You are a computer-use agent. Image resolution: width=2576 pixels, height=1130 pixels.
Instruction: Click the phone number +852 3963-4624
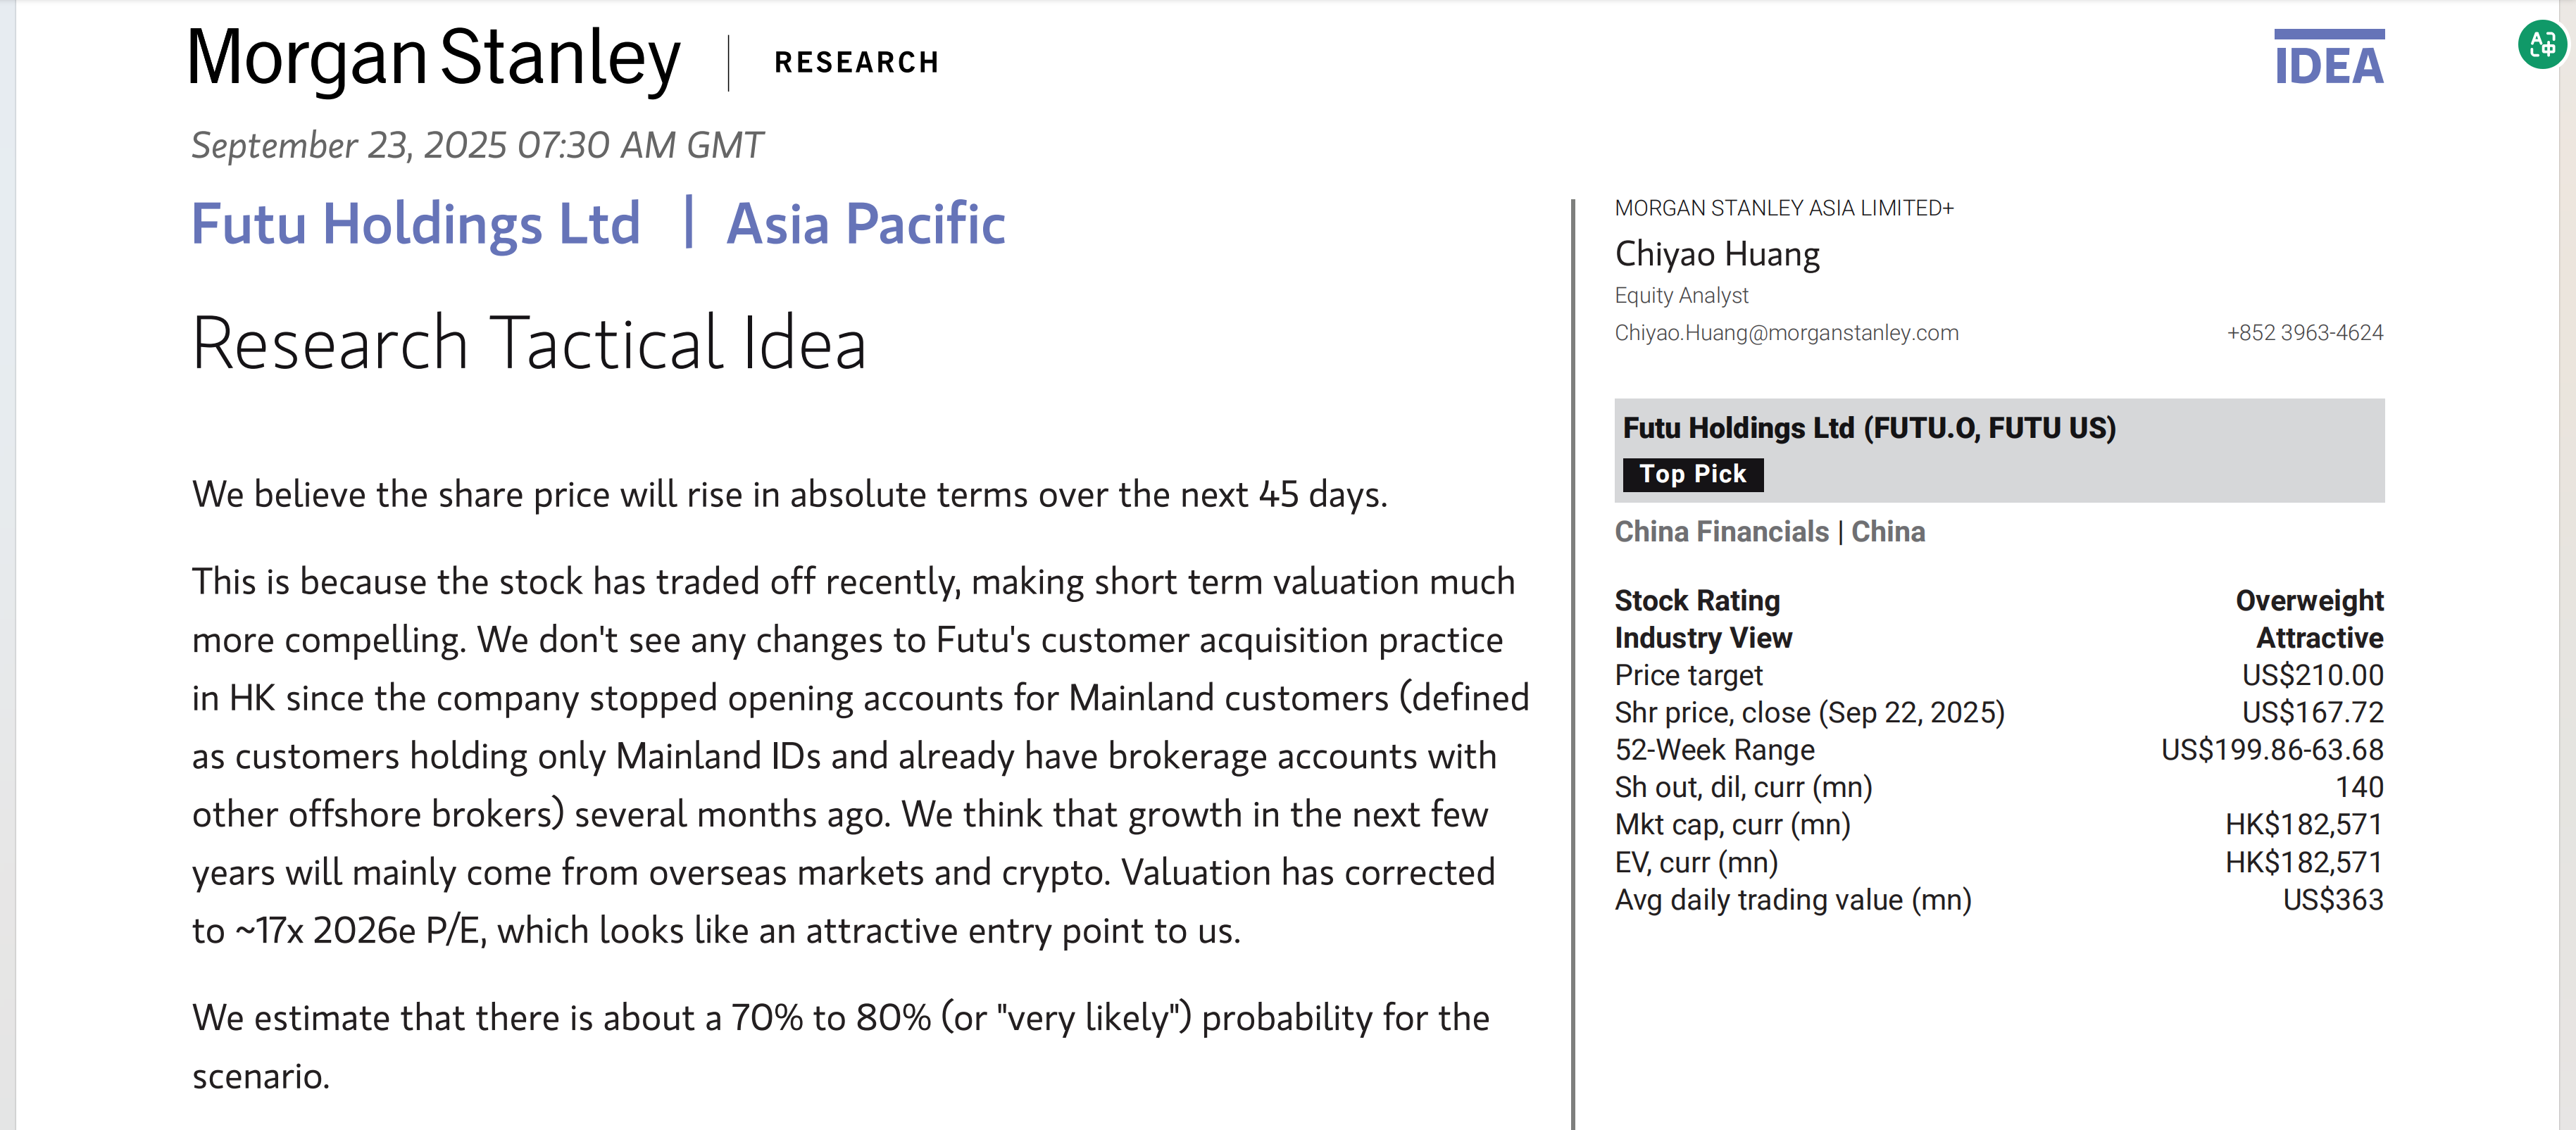tap(2304, 333)
